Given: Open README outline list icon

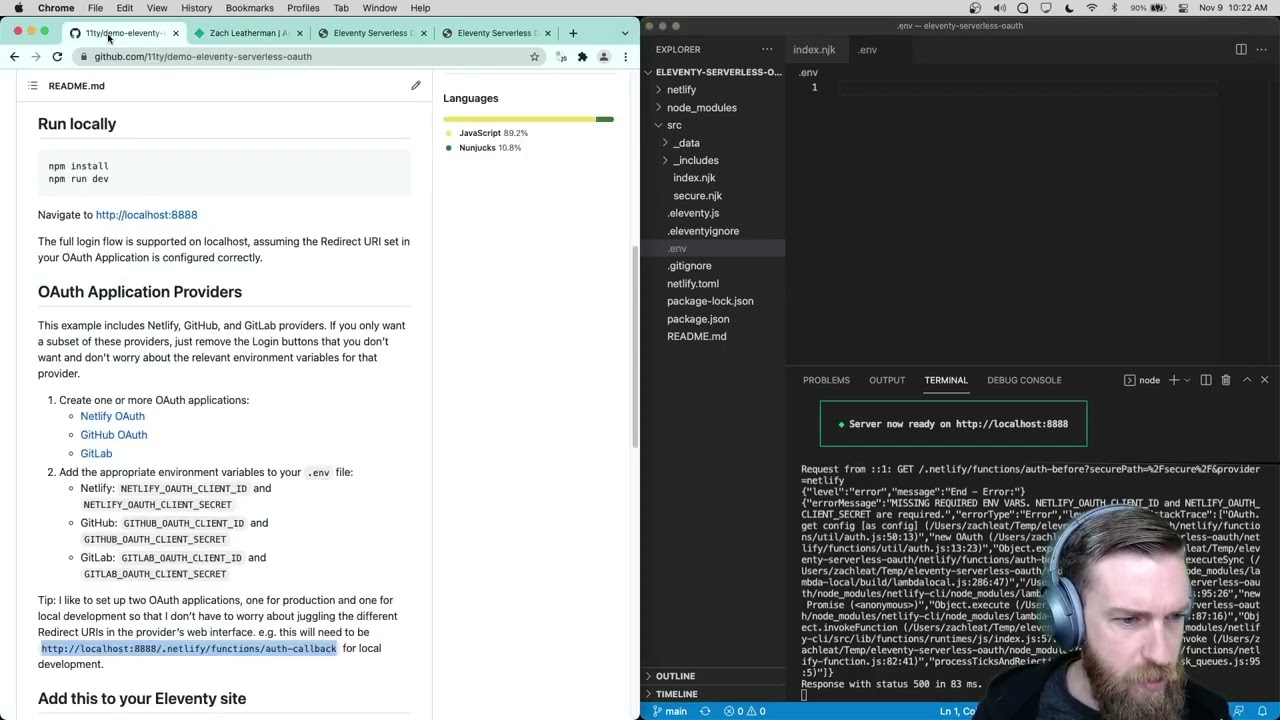Looking at the screenshot, I should tap(33, 86).
